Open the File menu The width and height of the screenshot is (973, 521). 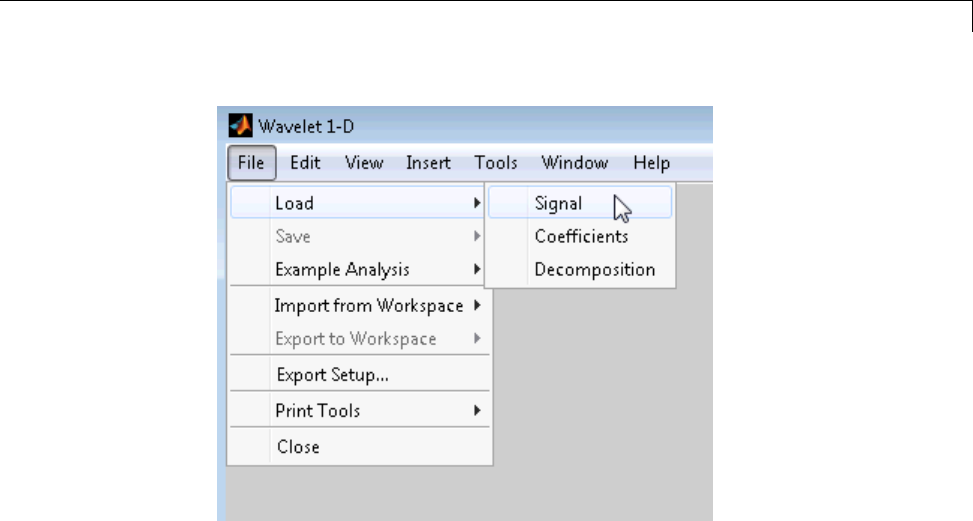tap(251, 163)
